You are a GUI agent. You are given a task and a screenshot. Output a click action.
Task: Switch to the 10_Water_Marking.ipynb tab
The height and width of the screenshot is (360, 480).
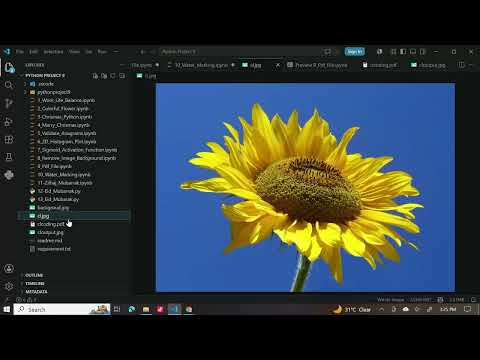point(201,65)
